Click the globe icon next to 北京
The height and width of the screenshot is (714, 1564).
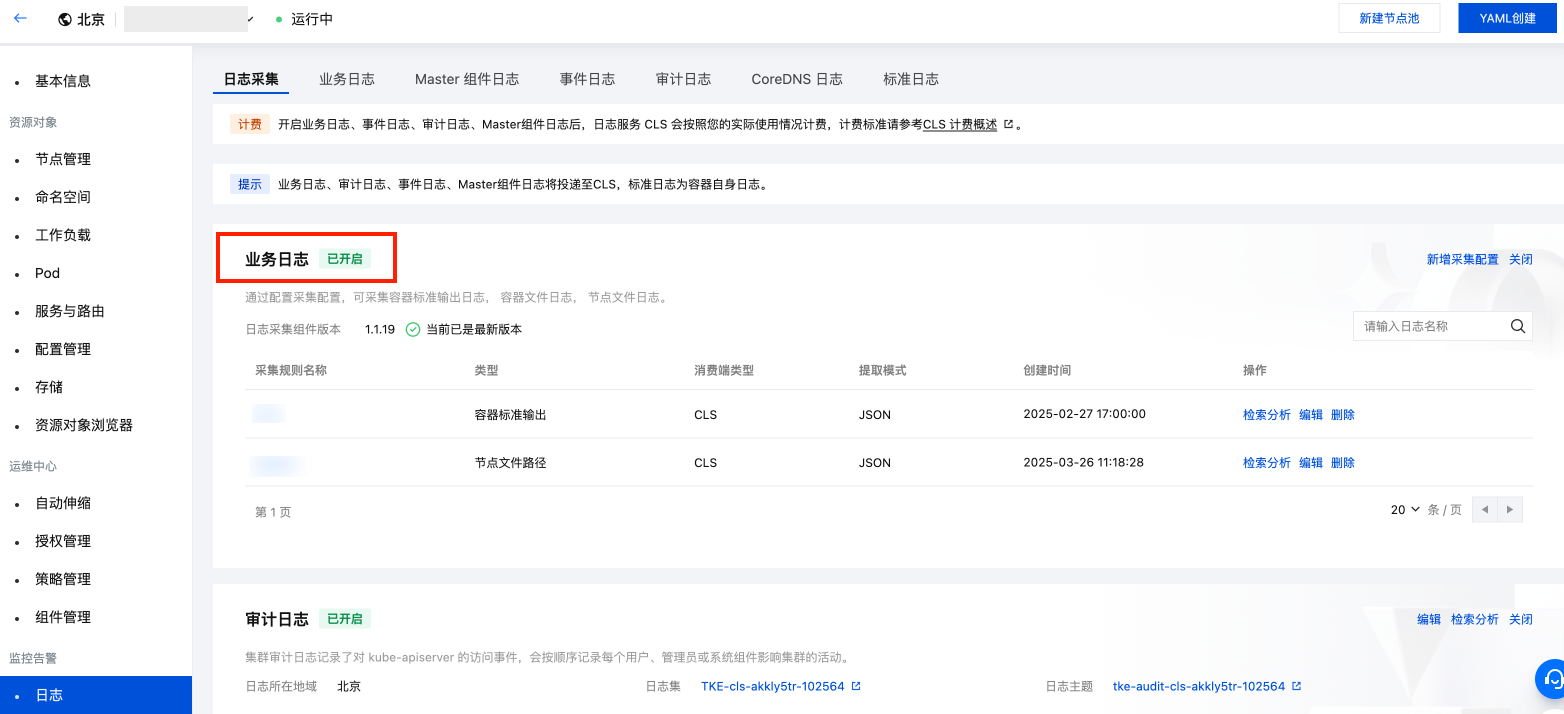65,19
